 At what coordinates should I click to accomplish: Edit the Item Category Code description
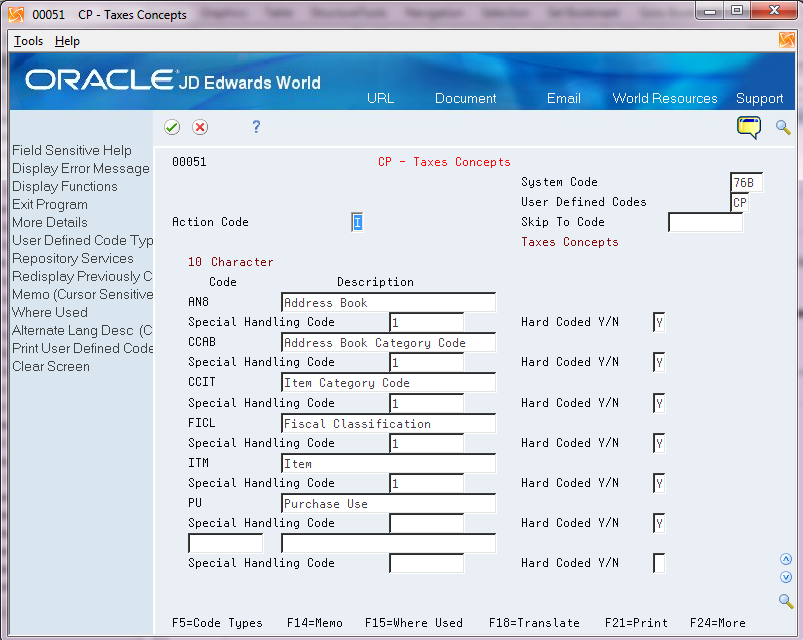[x=389, y=382]
